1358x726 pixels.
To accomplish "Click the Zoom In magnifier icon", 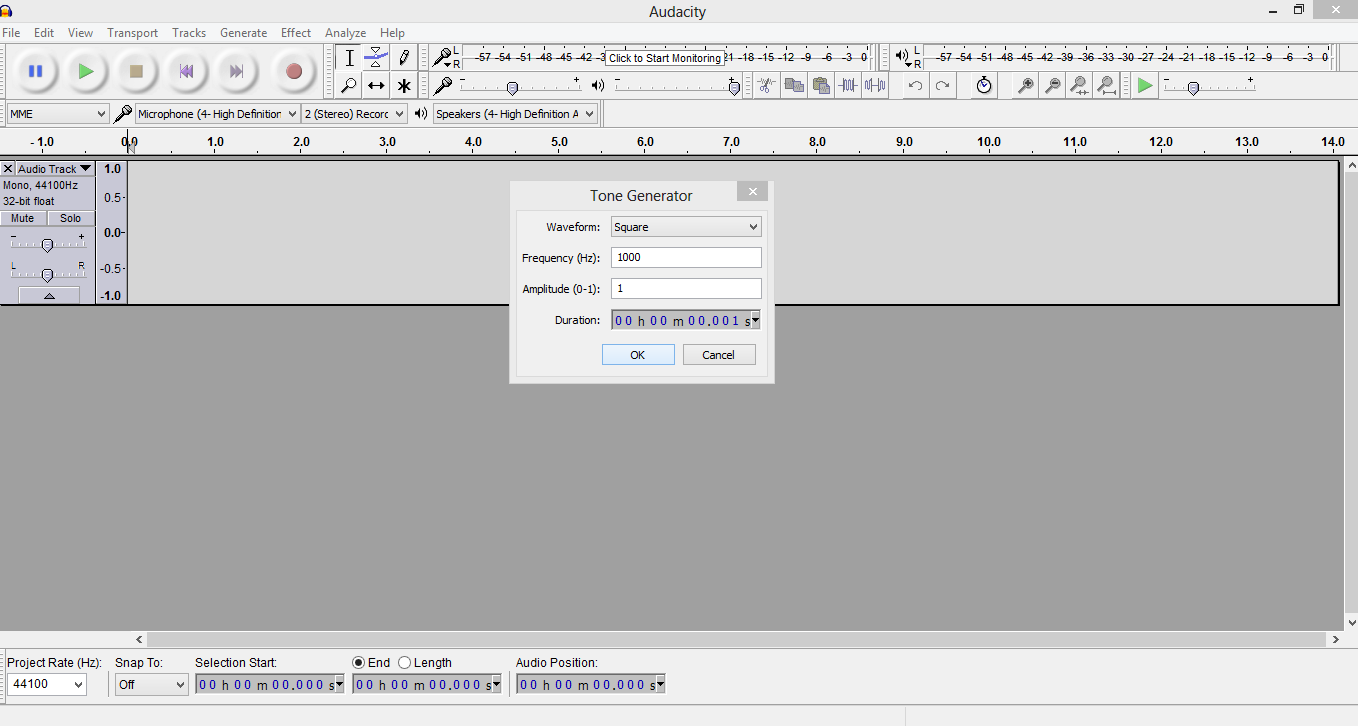I will click(x=1025, y=86).
